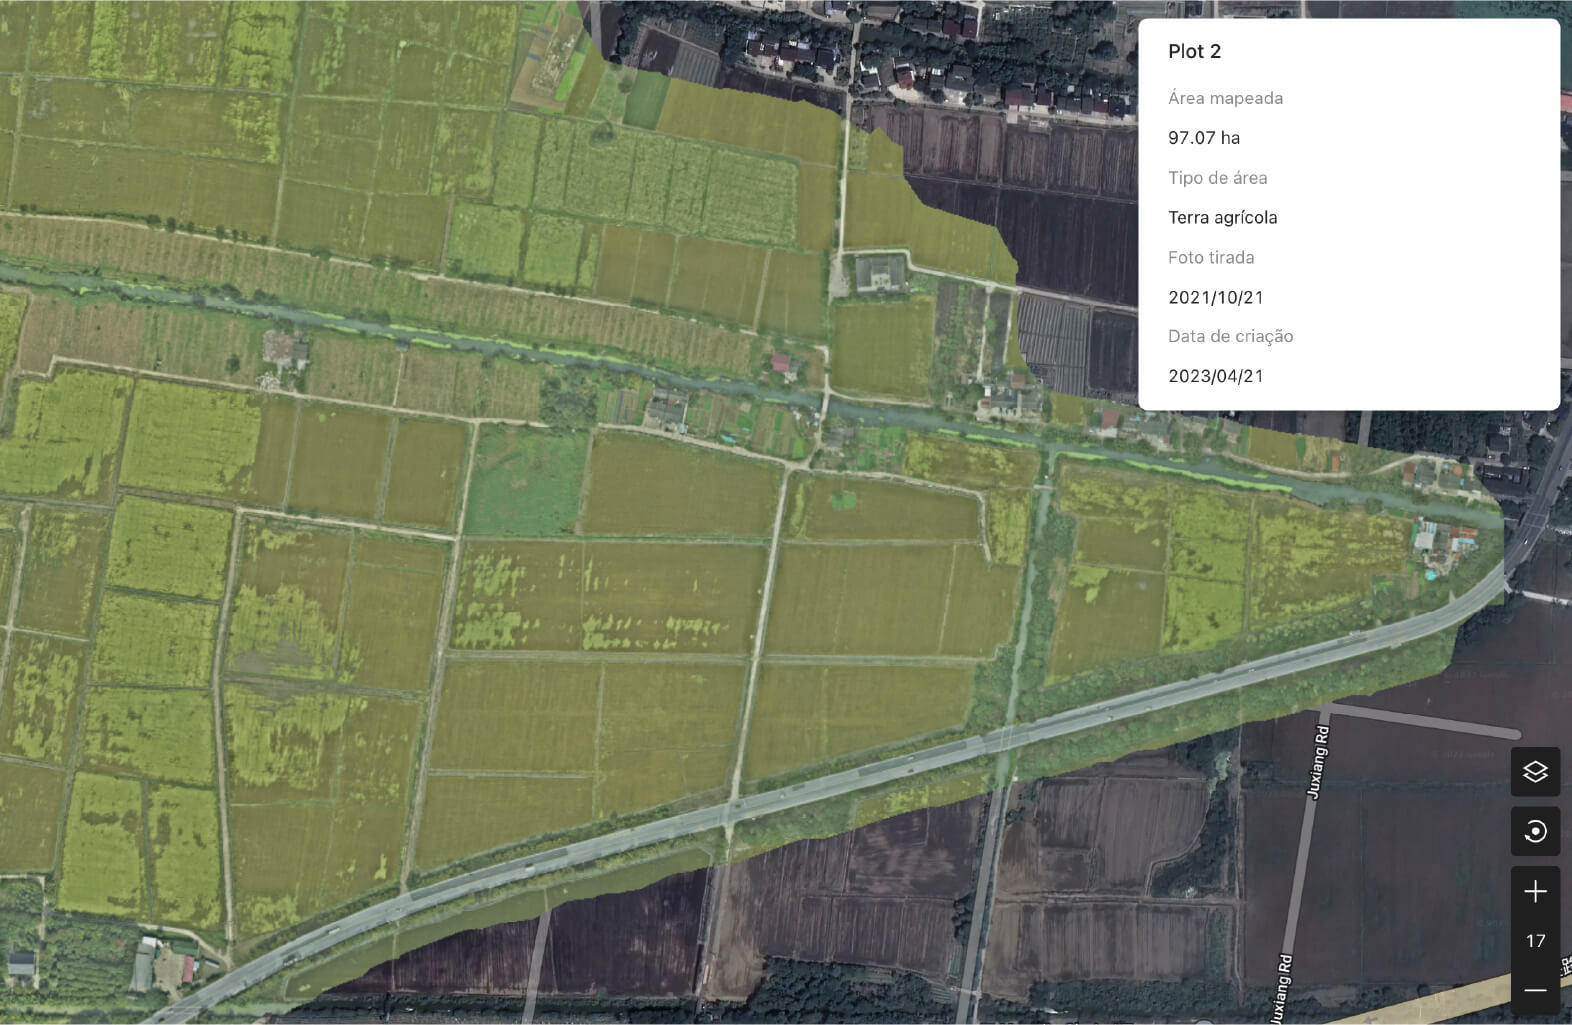Click the red-roofed building beside the canal

781,363
